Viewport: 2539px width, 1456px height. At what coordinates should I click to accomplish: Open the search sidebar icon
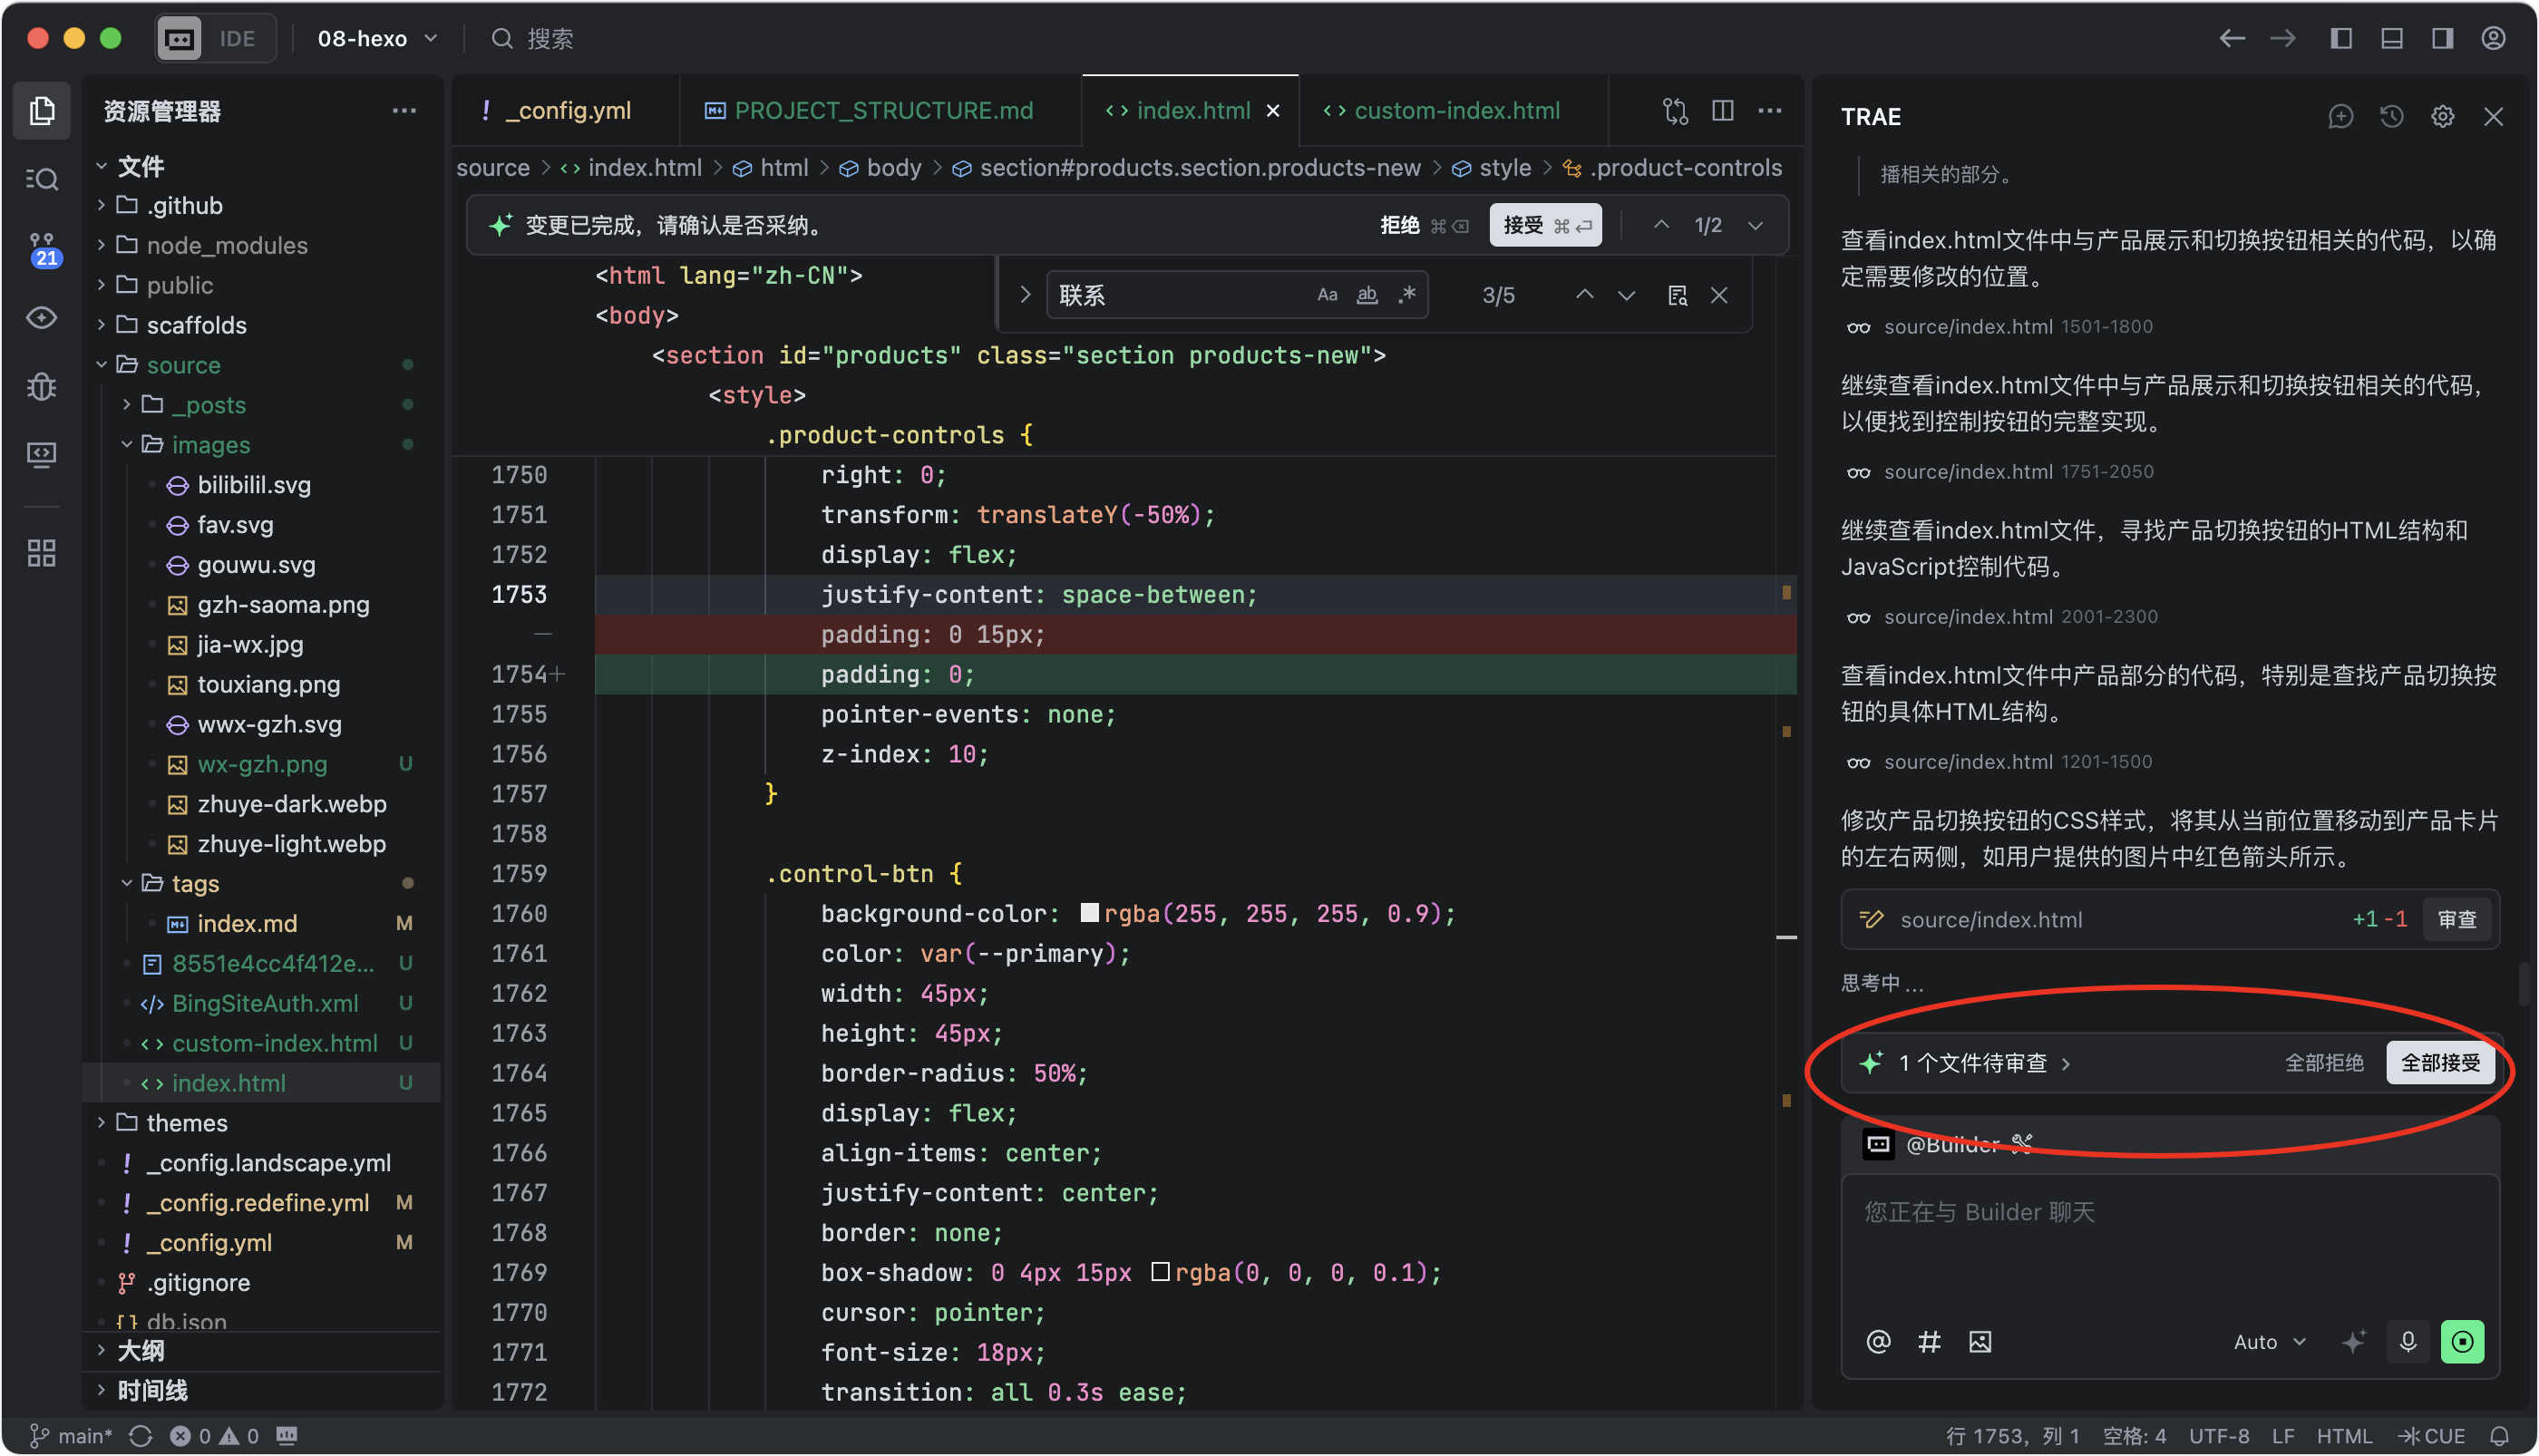(x=42, y=179)
